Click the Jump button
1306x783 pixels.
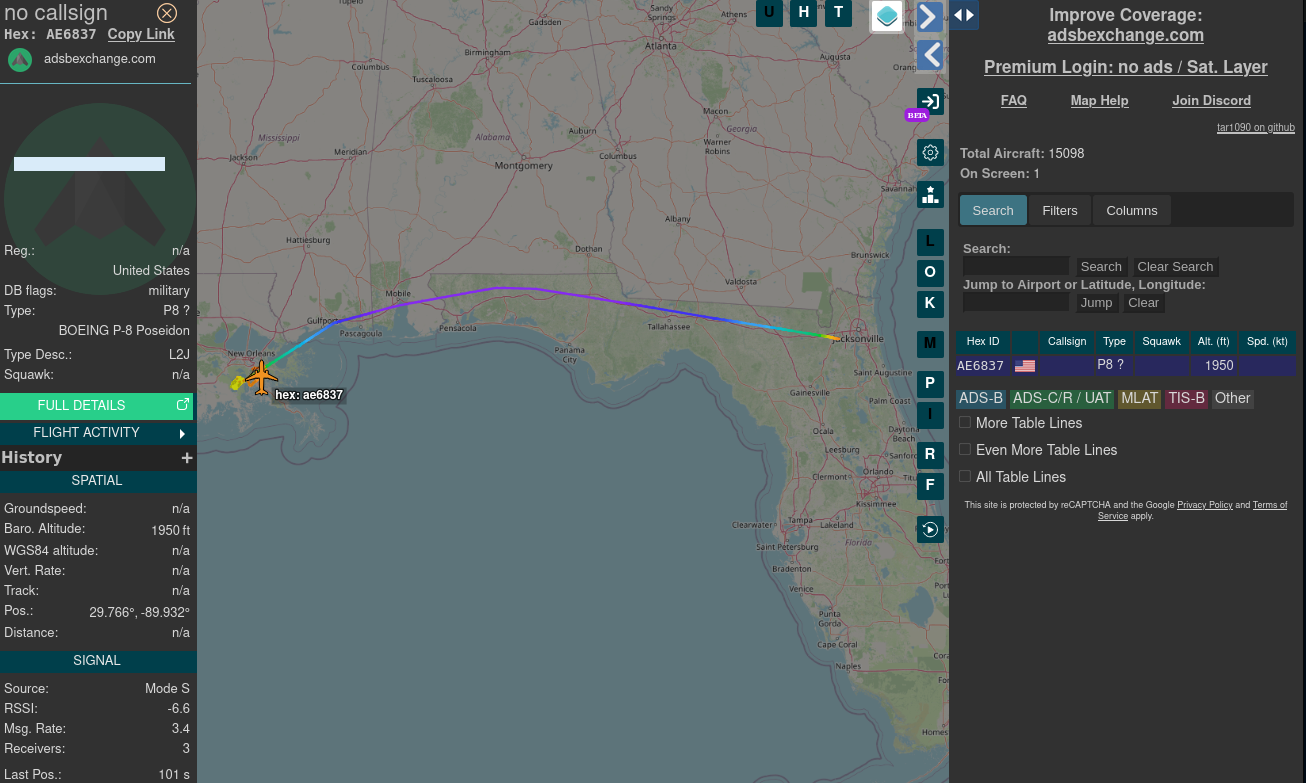coord(1096,303)
